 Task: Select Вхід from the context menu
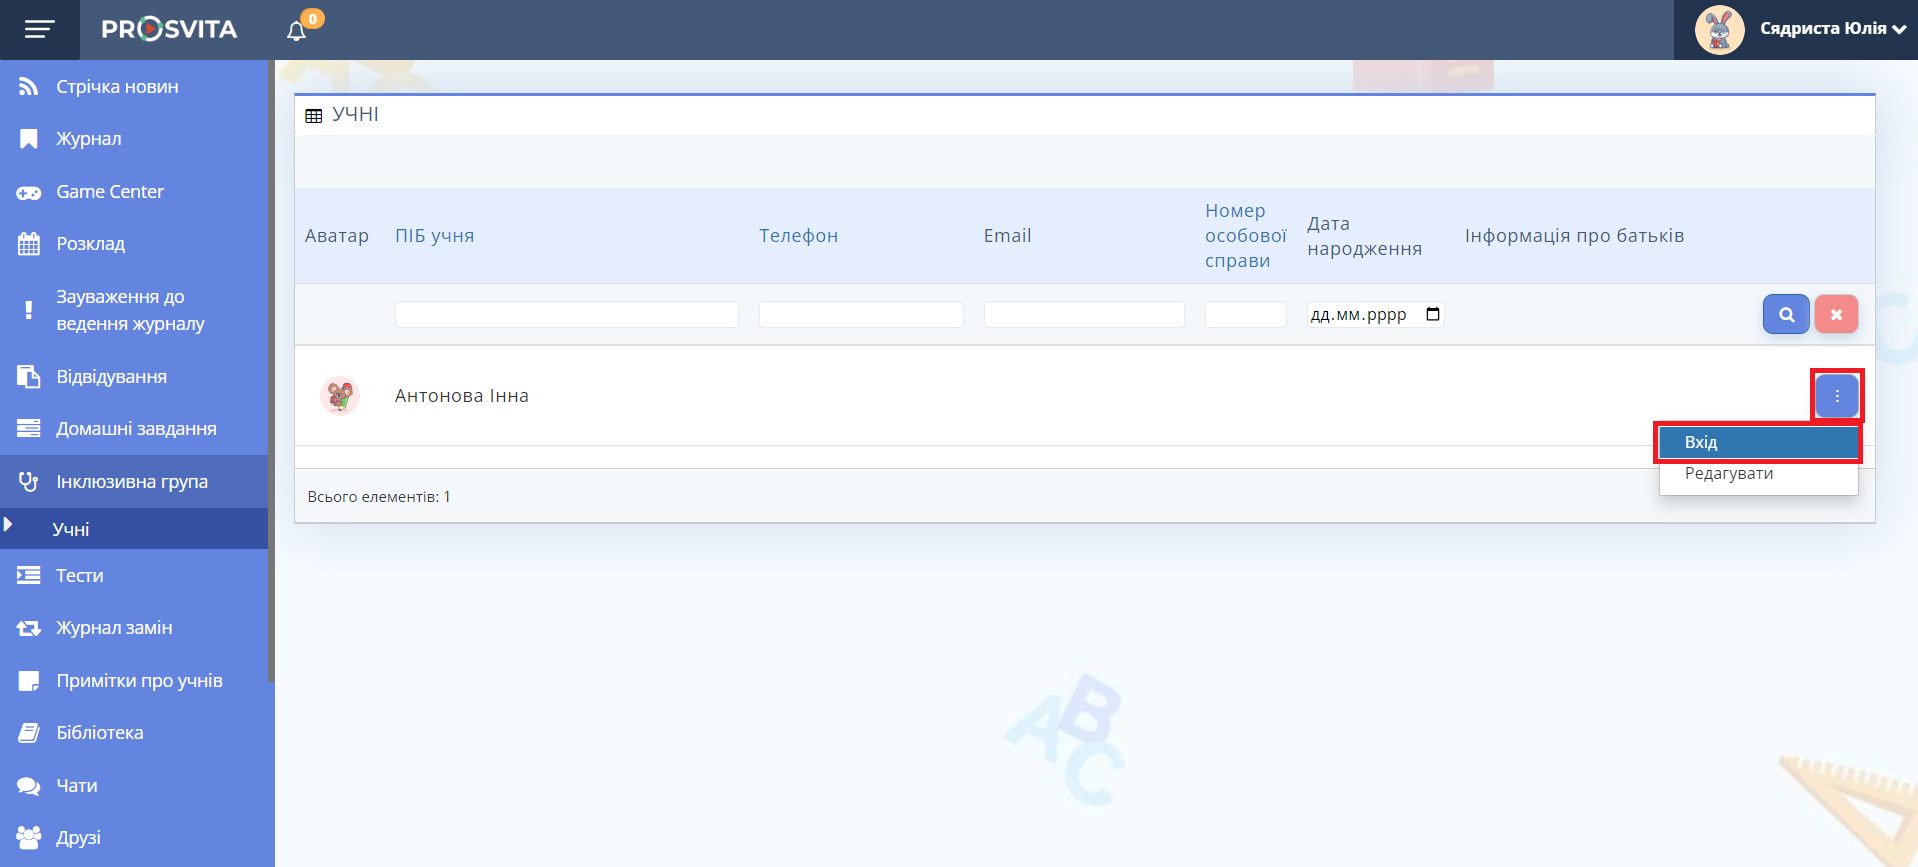[x=1757, y=442]
